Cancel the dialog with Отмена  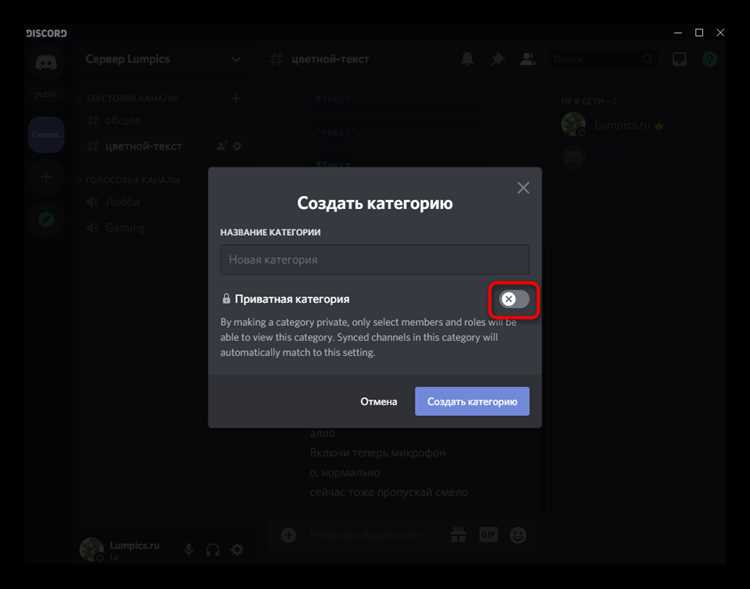point(379,401)
